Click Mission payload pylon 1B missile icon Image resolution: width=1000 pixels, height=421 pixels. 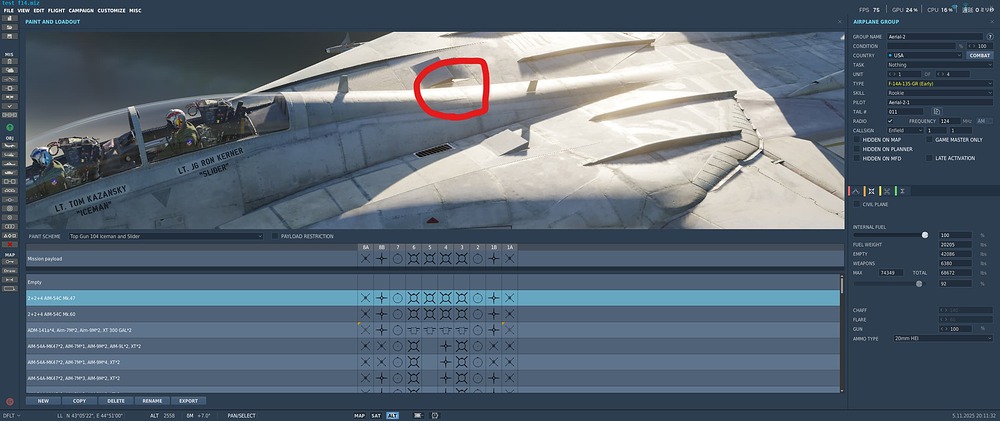tap(494, 259)
